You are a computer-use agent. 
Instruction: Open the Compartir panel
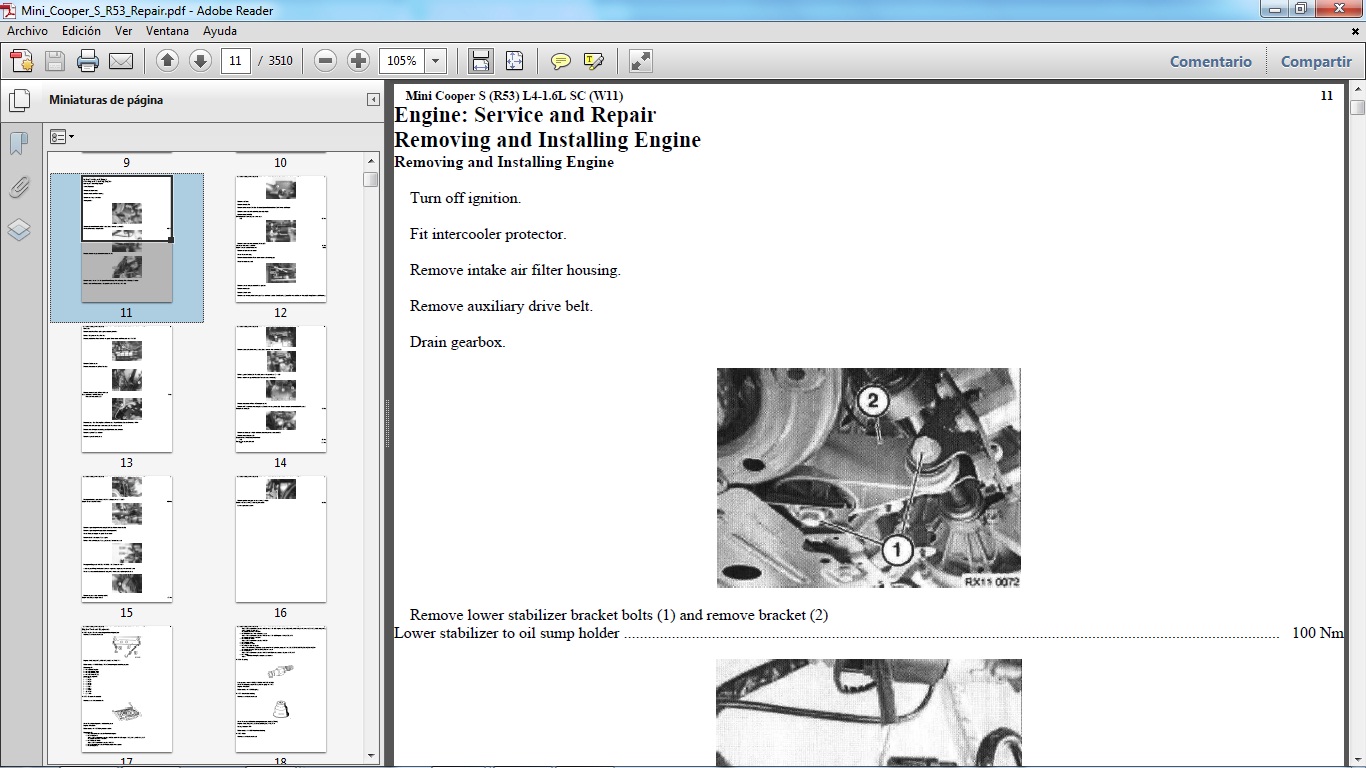[x=1316, y=61]
